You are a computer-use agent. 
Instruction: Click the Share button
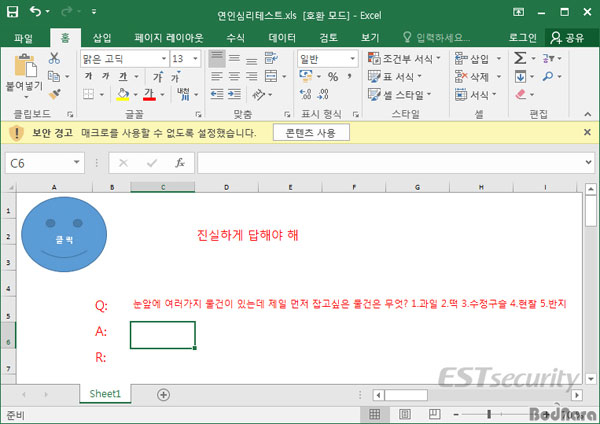pos(568,38)
